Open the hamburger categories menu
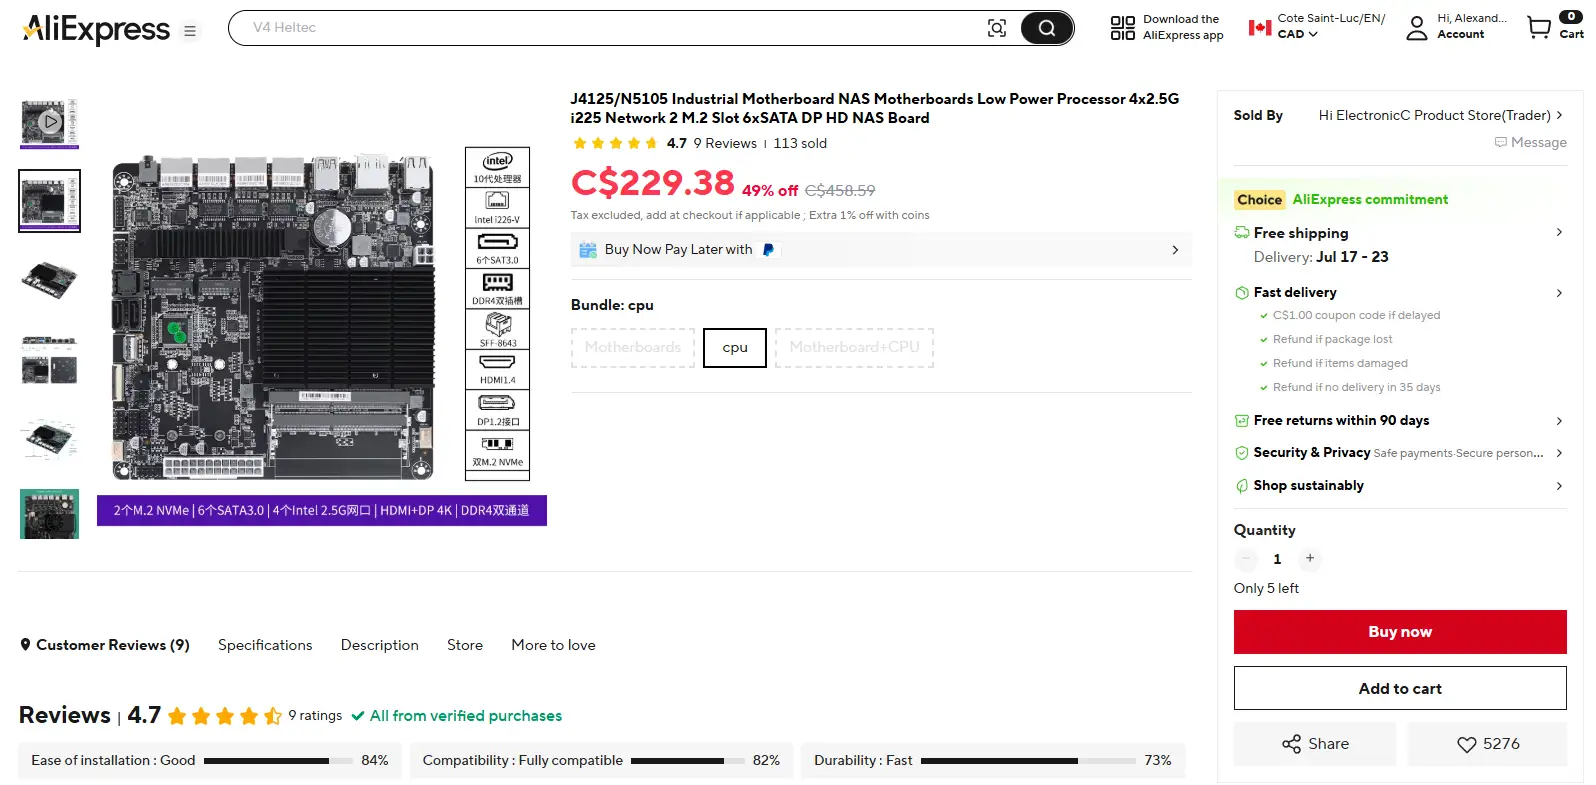 pos(189,31)
